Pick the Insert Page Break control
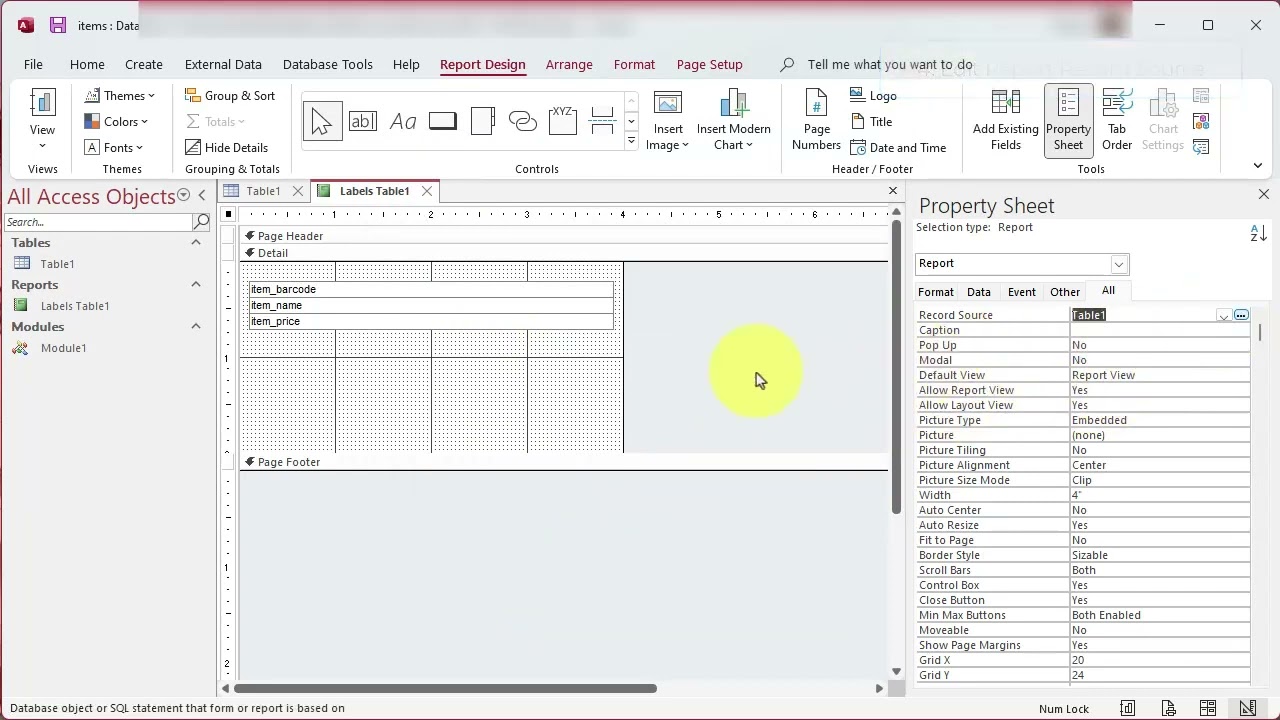 tap(602, 122)
